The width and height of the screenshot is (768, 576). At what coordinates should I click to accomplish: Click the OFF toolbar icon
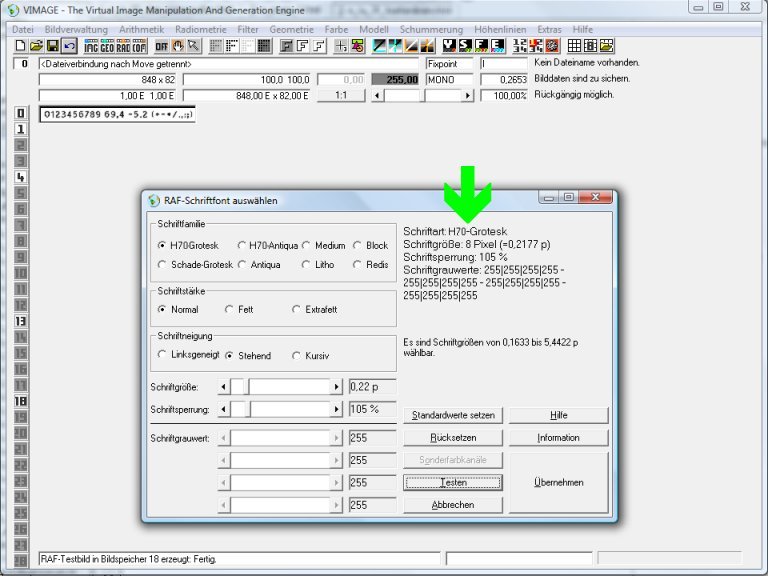coord(161,46)
